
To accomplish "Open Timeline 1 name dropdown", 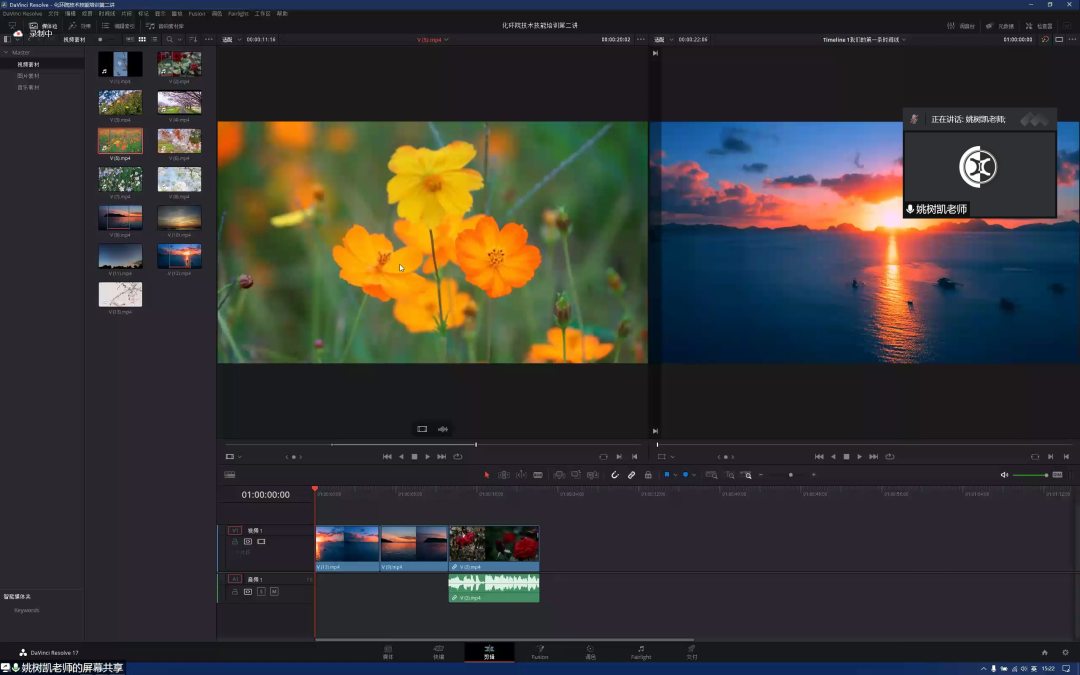I will [x=864, y=39].
